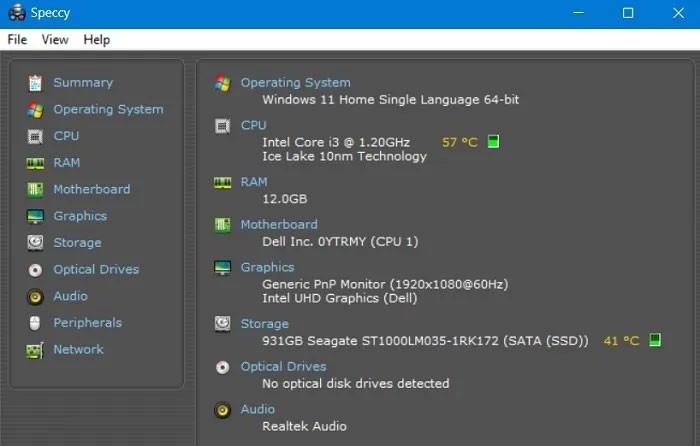Click the green CPU temperature indicator
Screen dimensions: 700x446
click(x=493, y=142)
